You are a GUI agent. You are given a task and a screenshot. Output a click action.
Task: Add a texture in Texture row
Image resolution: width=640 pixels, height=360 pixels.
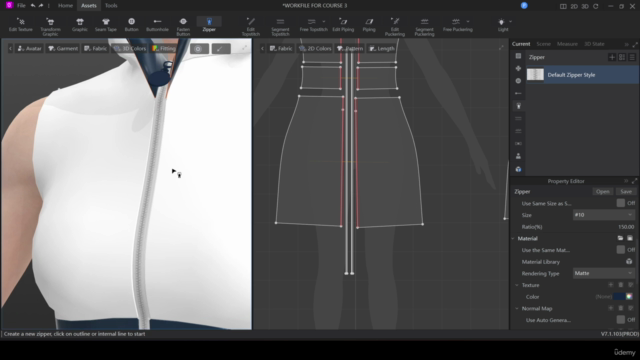click(x=611, y=285)
